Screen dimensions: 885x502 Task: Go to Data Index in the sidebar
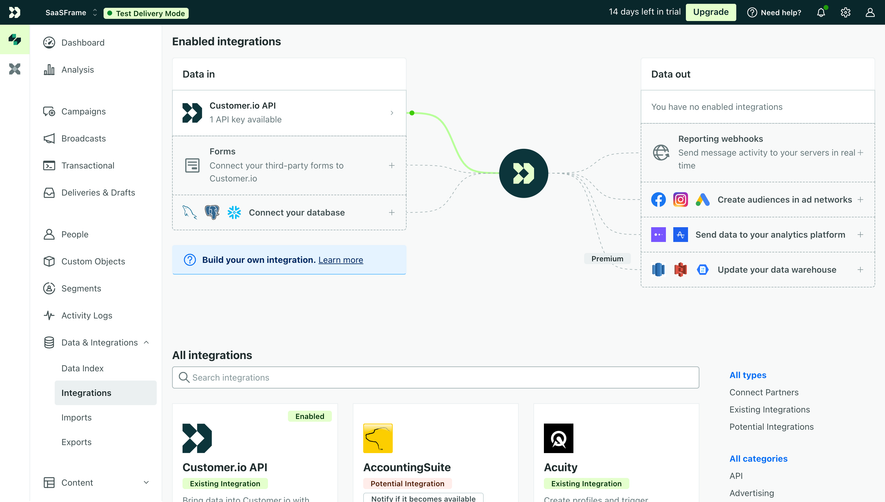point(82,368)
